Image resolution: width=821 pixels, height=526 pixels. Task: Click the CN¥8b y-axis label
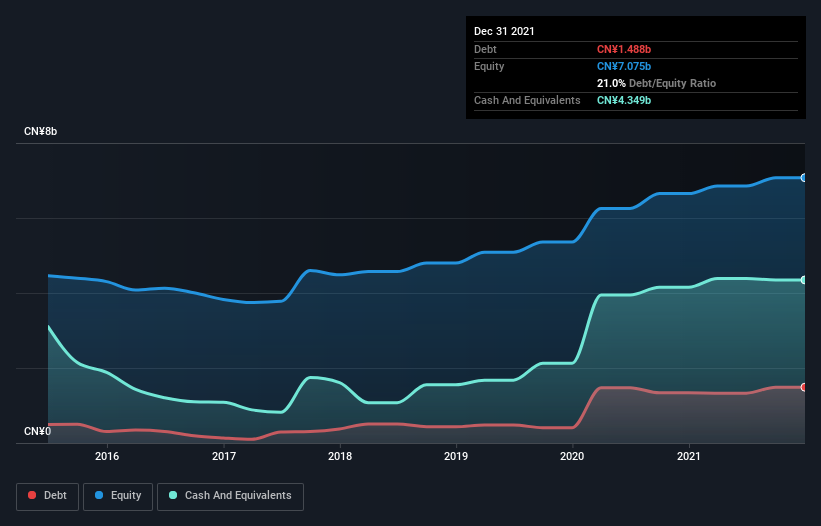pos(40,131)
